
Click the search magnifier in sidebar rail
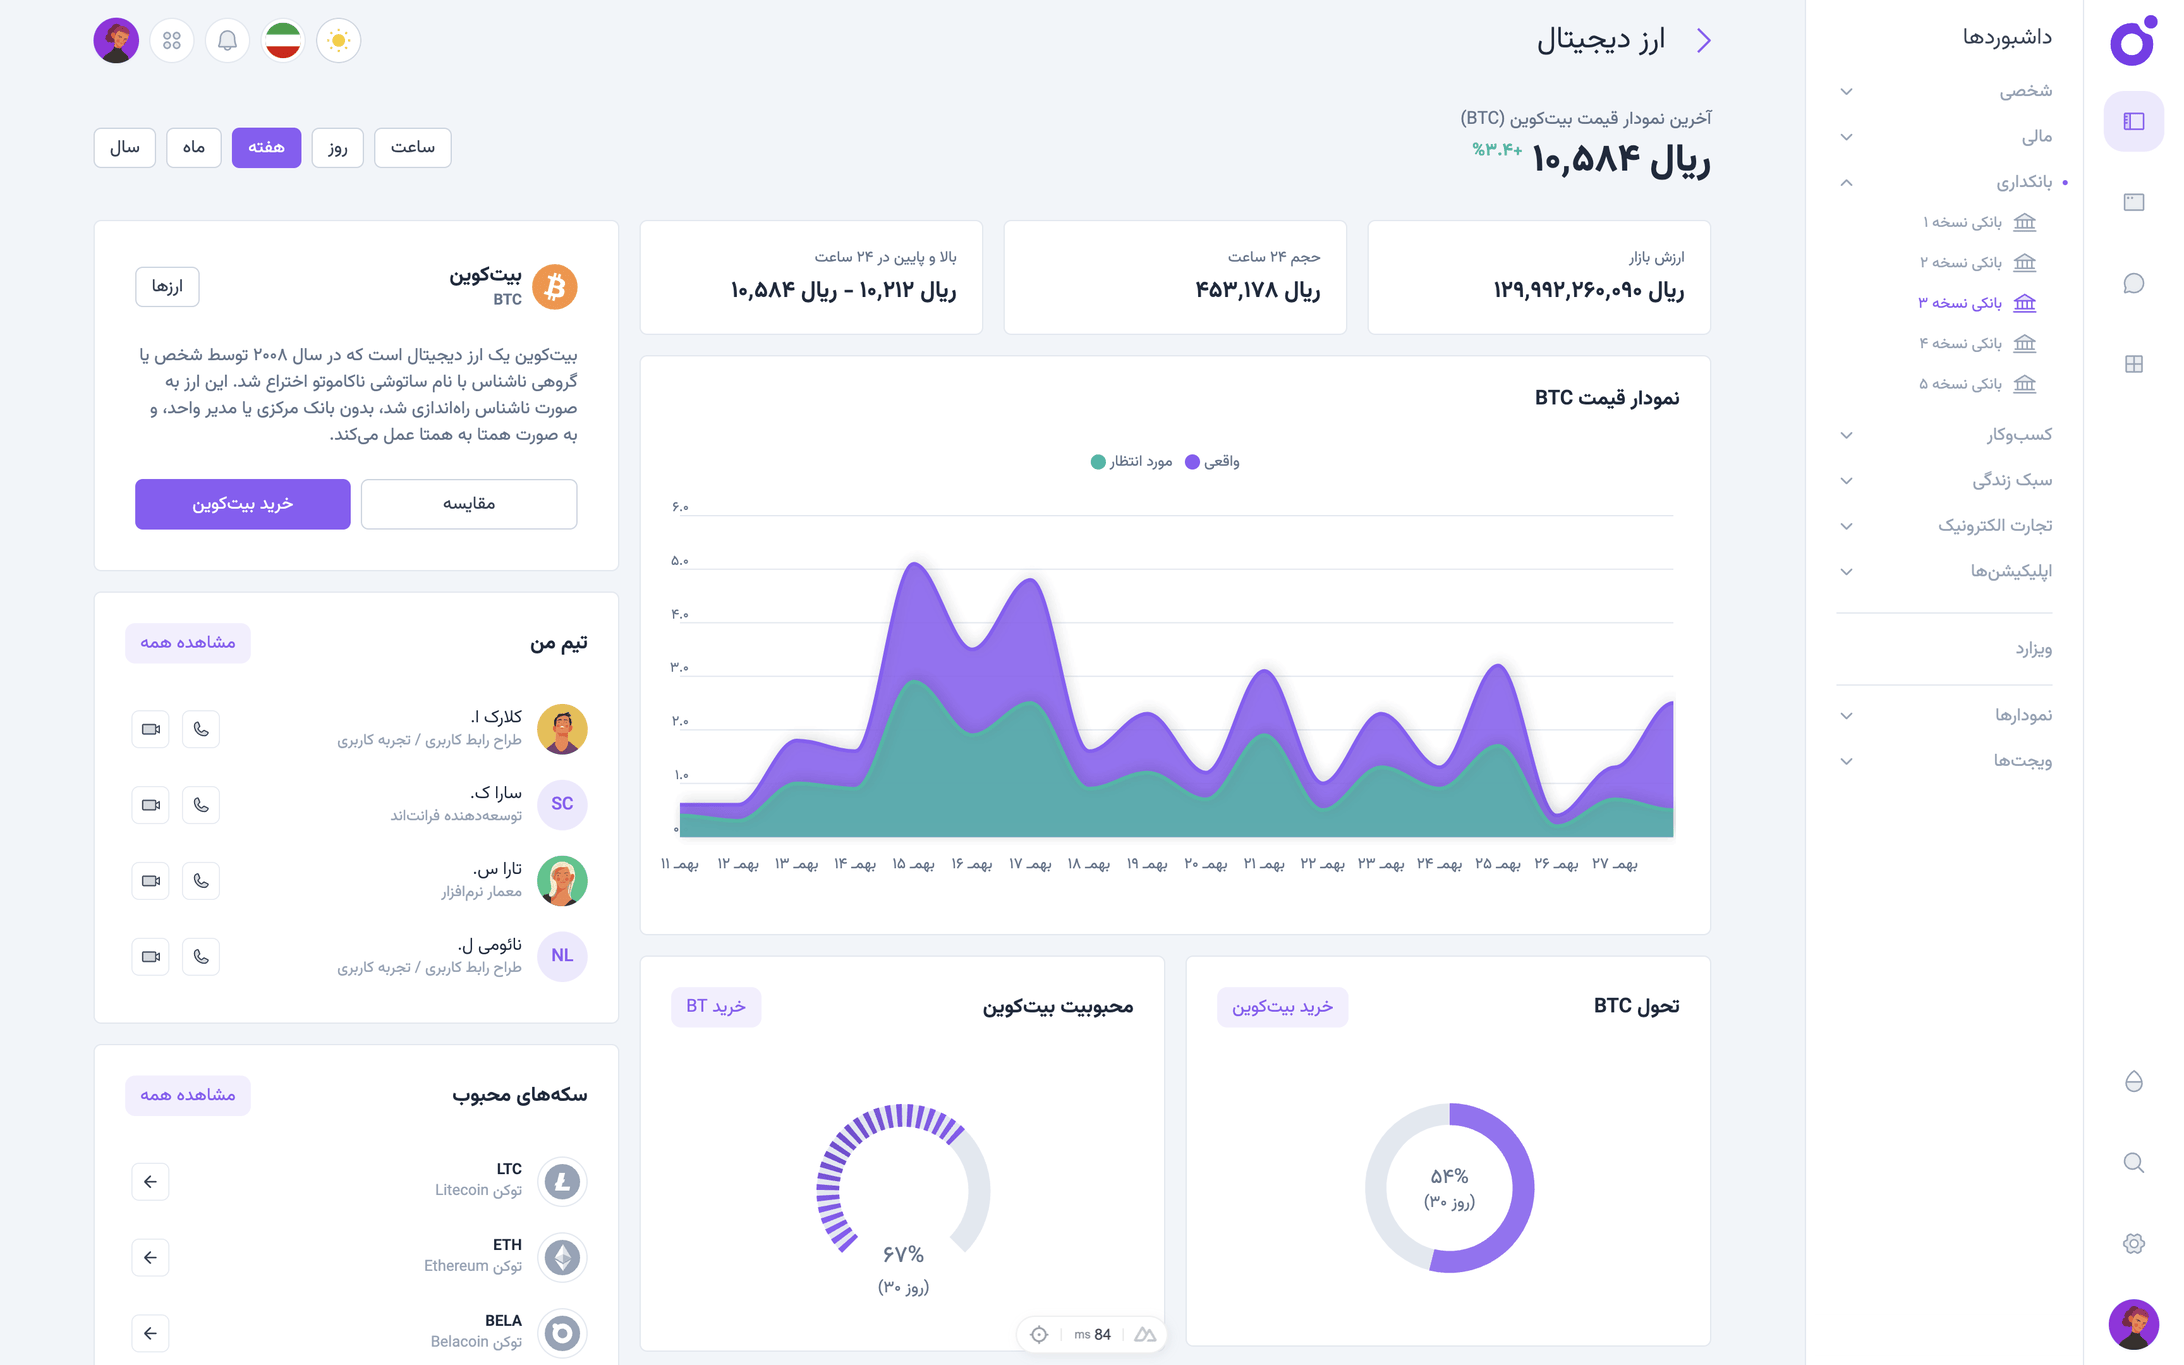tap(2133, 1162)
